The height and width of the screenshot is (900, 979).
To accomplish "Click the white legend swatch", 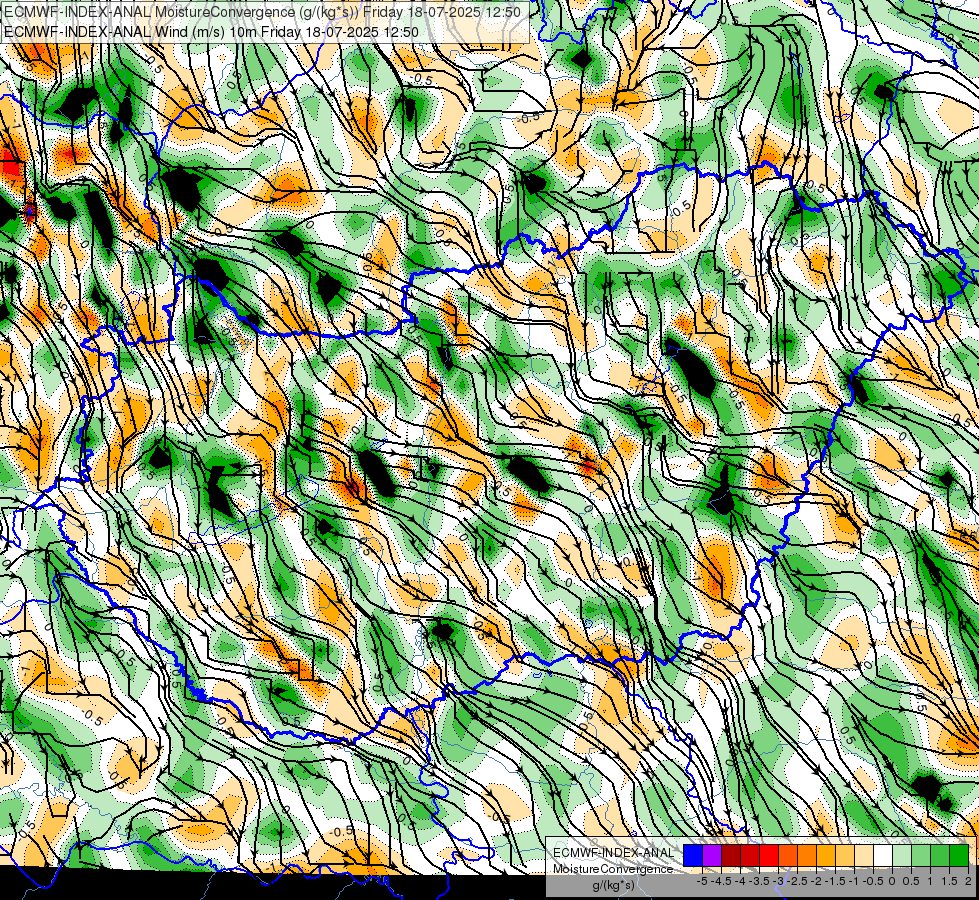I will click(883, 856).
